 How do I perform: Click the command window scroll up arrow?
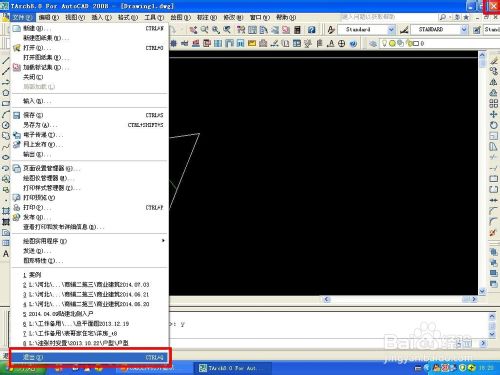pyautogui.click(x=492, y=316)
